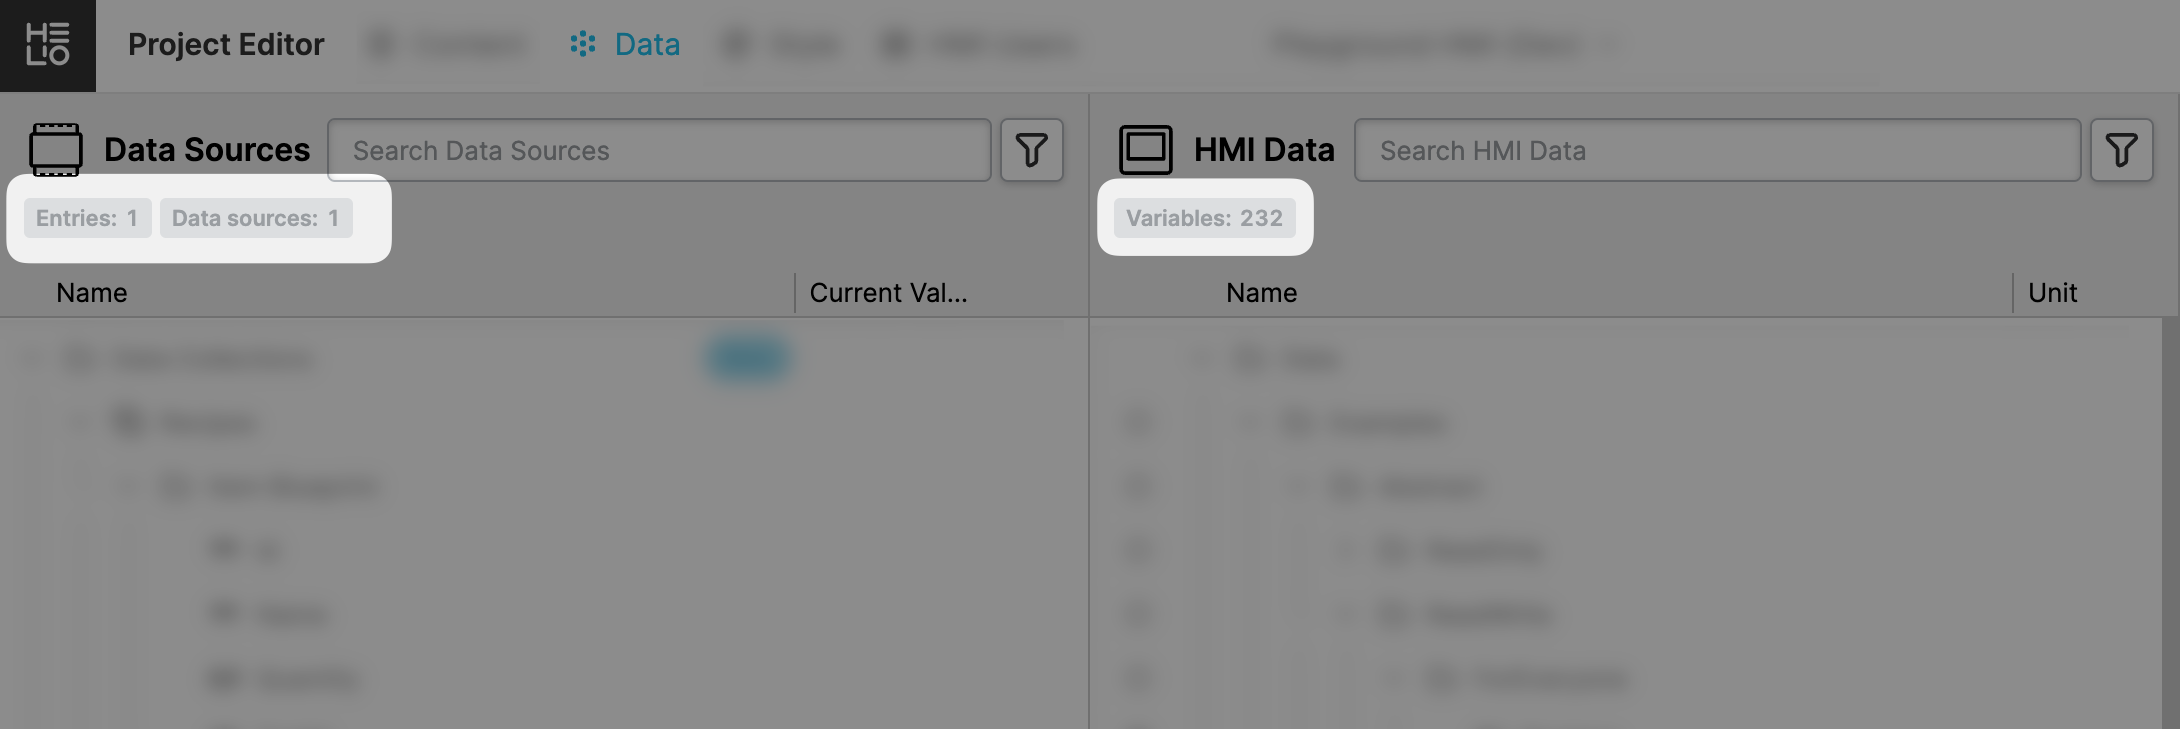This screenshot has height=729, width=2180.
Task: Switch to the Data tab
Action: [626, 44]
